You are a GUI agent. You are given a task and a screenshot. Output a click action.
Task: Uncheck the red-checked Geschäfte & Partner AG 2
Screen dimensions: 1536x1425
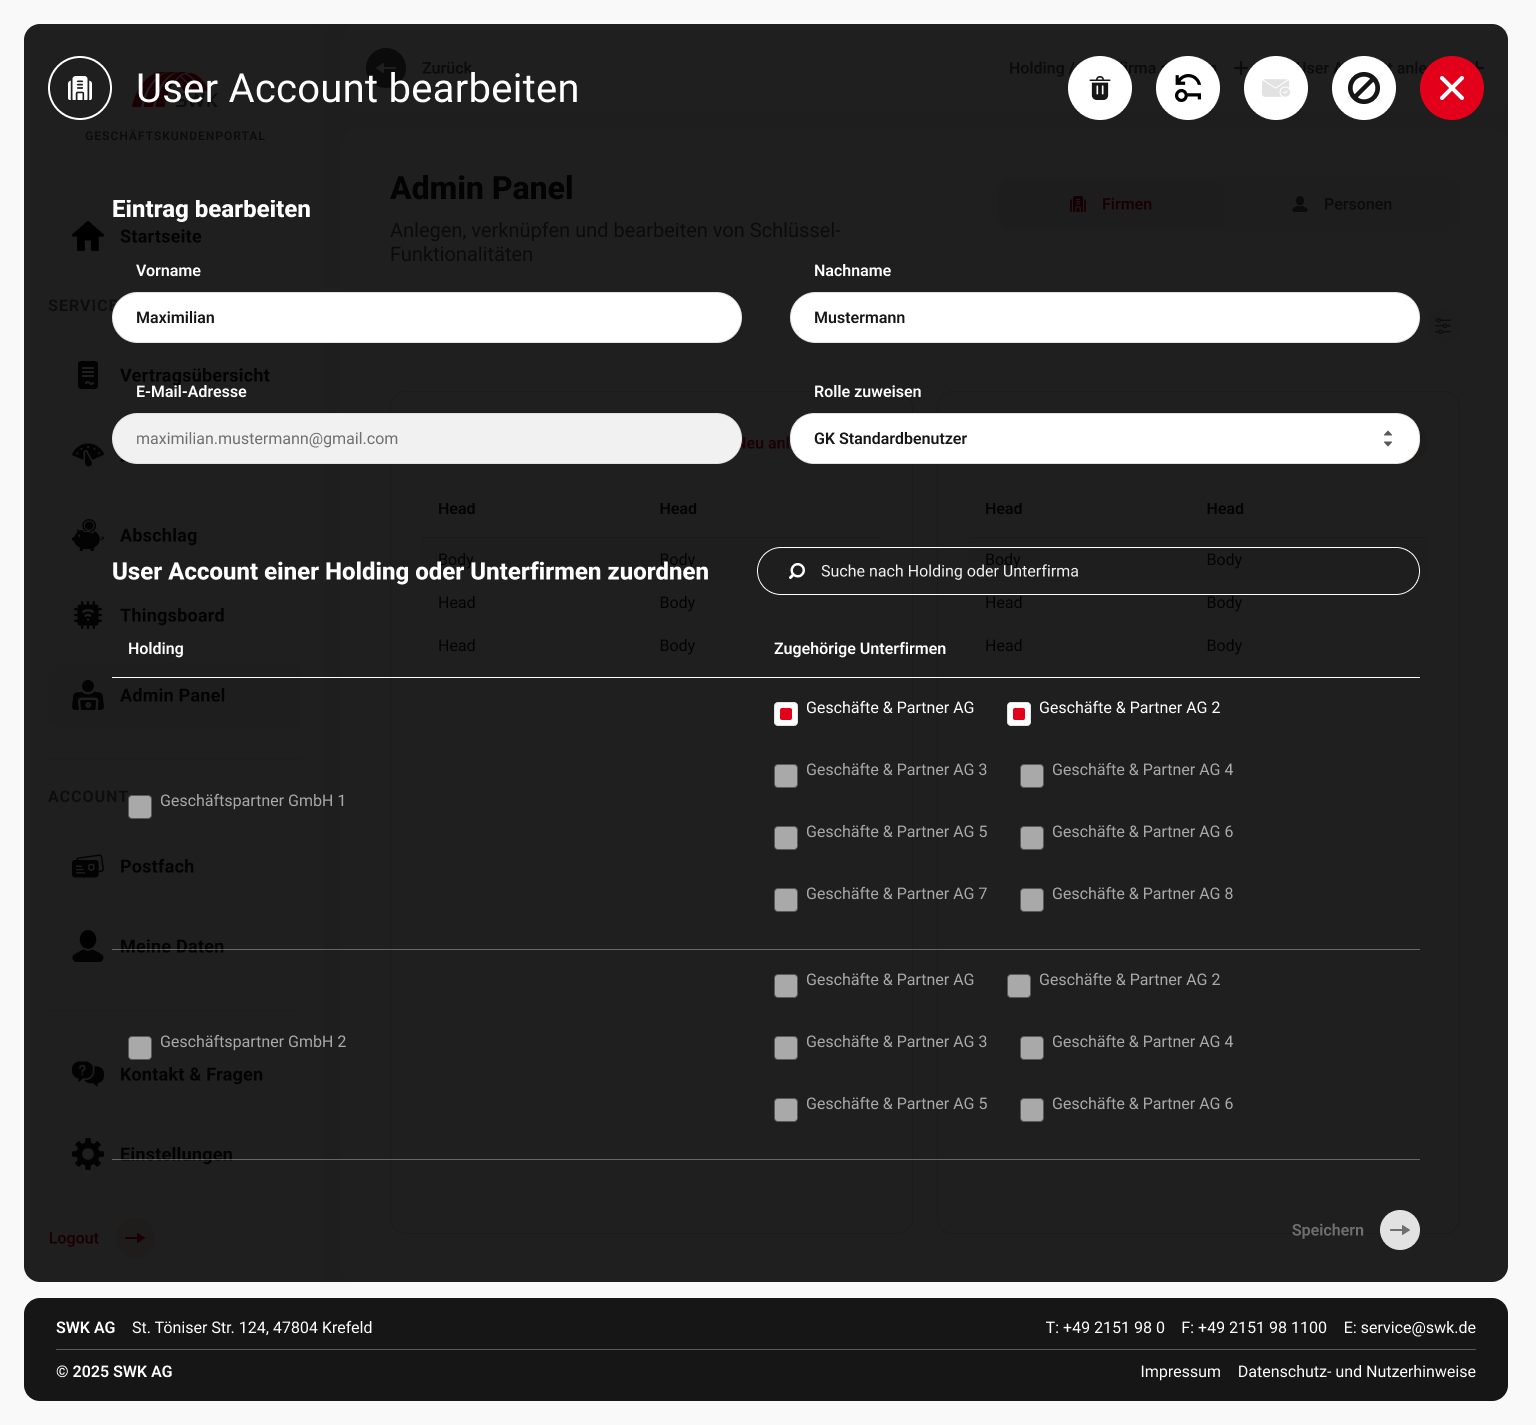pos(1019,714)
